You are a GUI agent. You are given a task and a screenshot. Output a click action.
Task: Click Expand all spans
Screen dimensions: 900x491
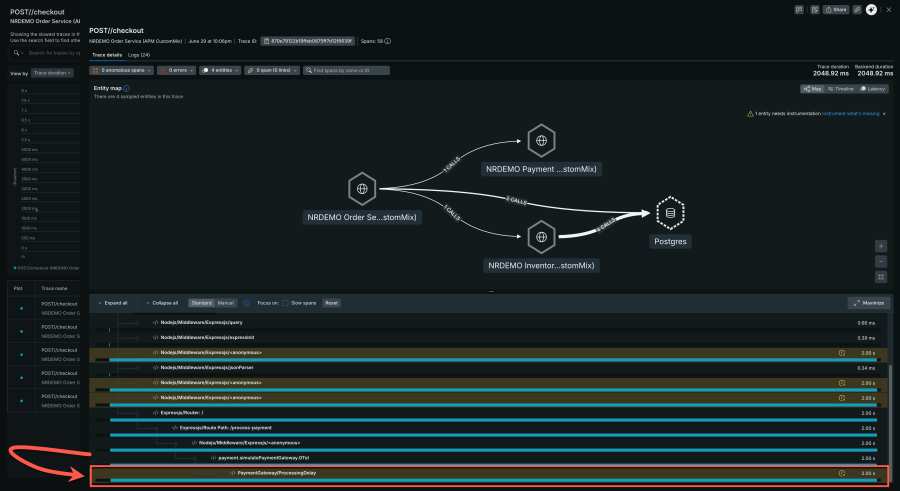pyautogui.click(x=113, y=303)
